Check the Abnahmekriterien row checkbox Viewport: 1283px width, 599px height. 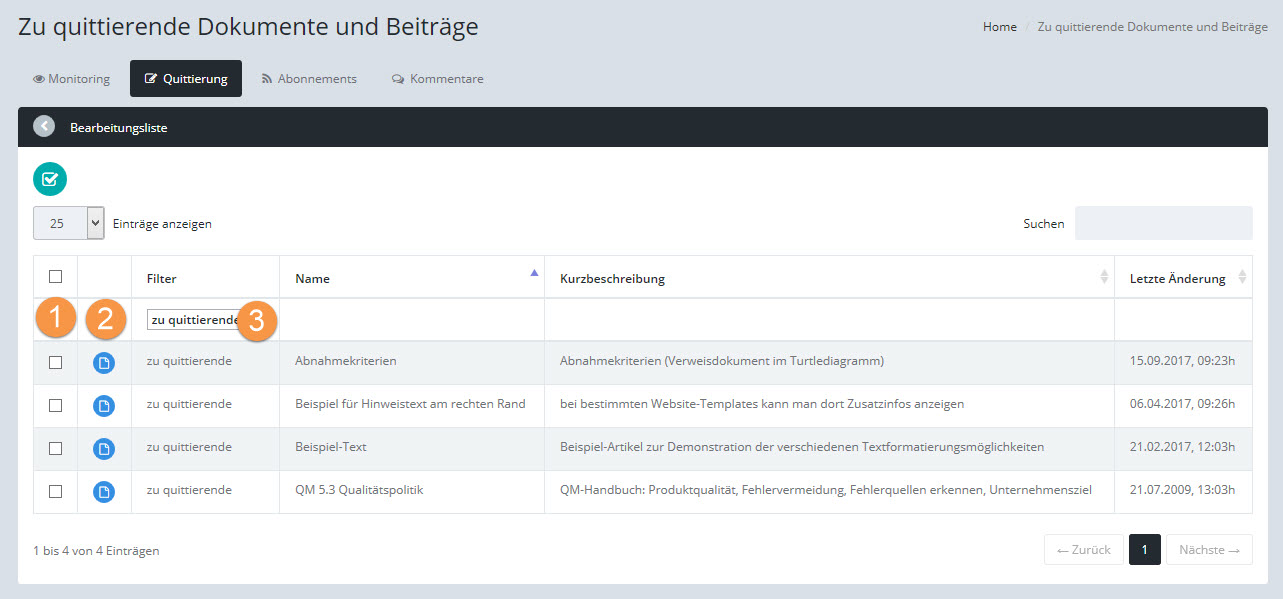[55, 362]
